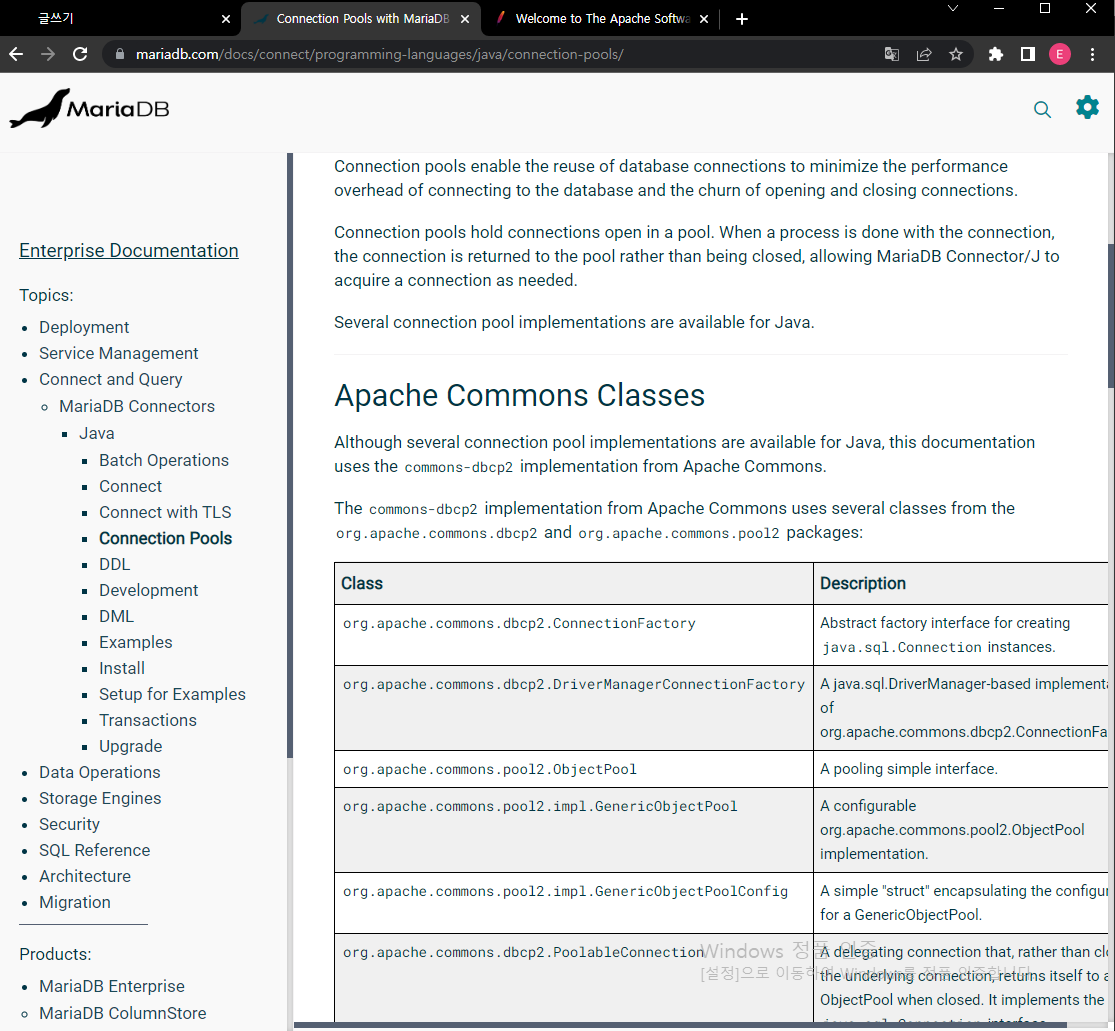The image size is (1115, 1031).
Task: Open the Architecture topic
Action: pyautogui.click(x=85, y=876)
